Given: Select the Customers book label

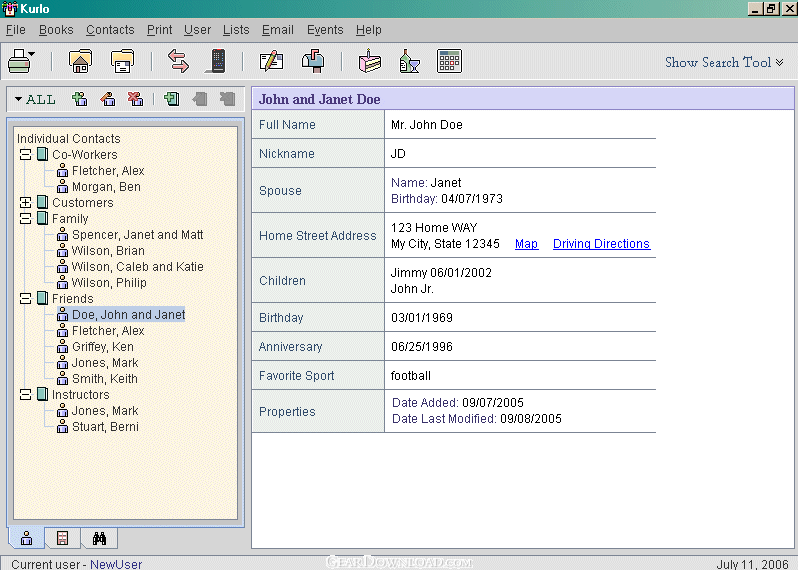Looking at the screenshot, I should pos(82,203).
